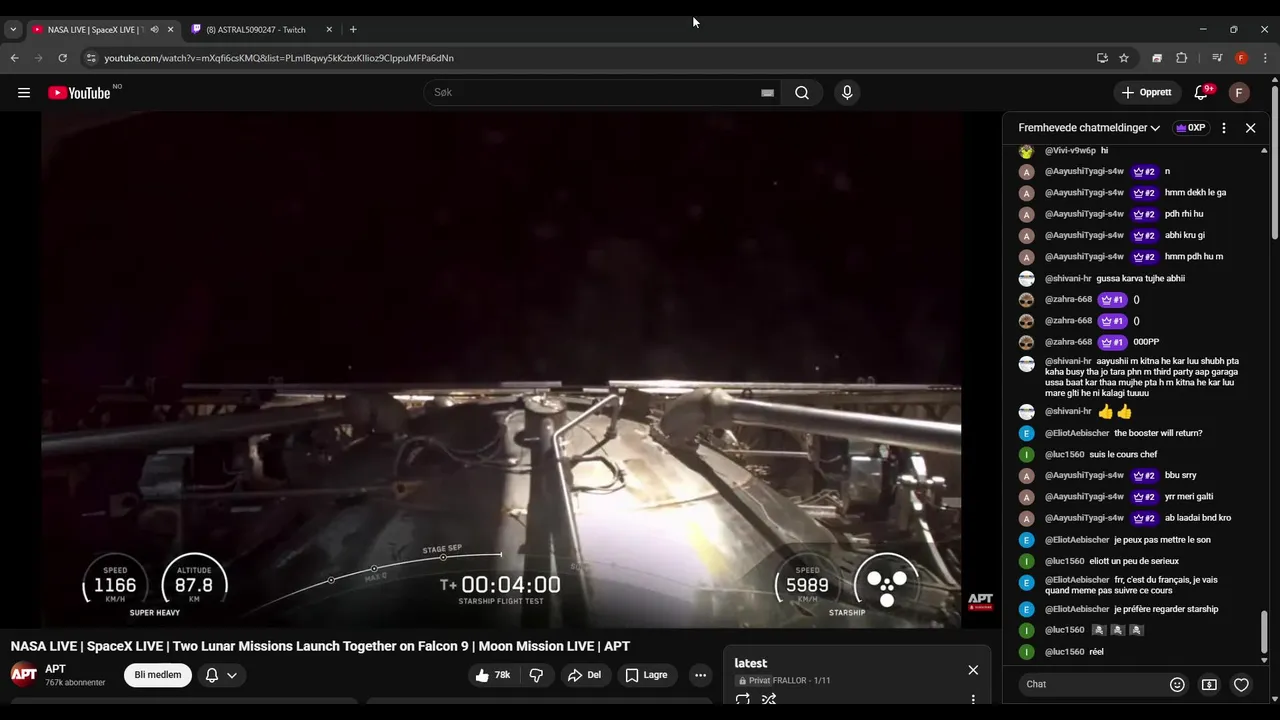This screenshot has height=720, width=1280.
Task: Bookmark this page with the star icon
Action: pyautogui.click(x=1124, y=58)
